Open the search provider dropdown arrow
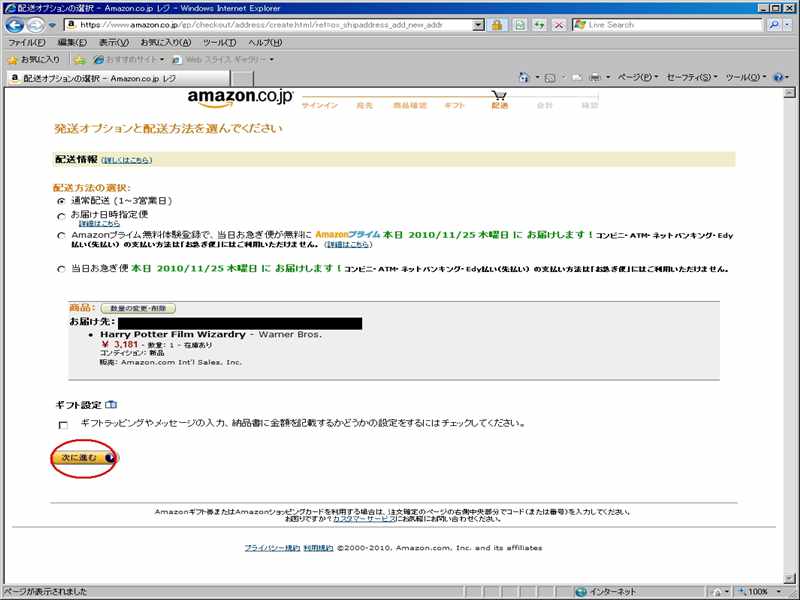The image size is (800, 600). (789, 24)
